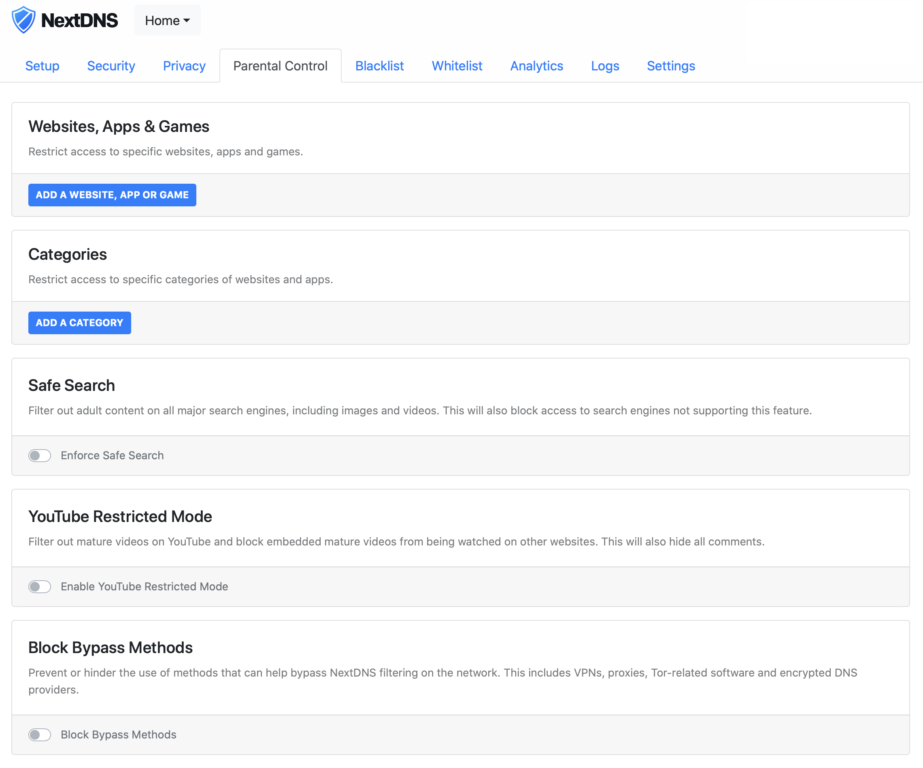Enable YouTube Restricted Mode switch
This screenshot has width=923, height=768.
[x=39, y=587]
